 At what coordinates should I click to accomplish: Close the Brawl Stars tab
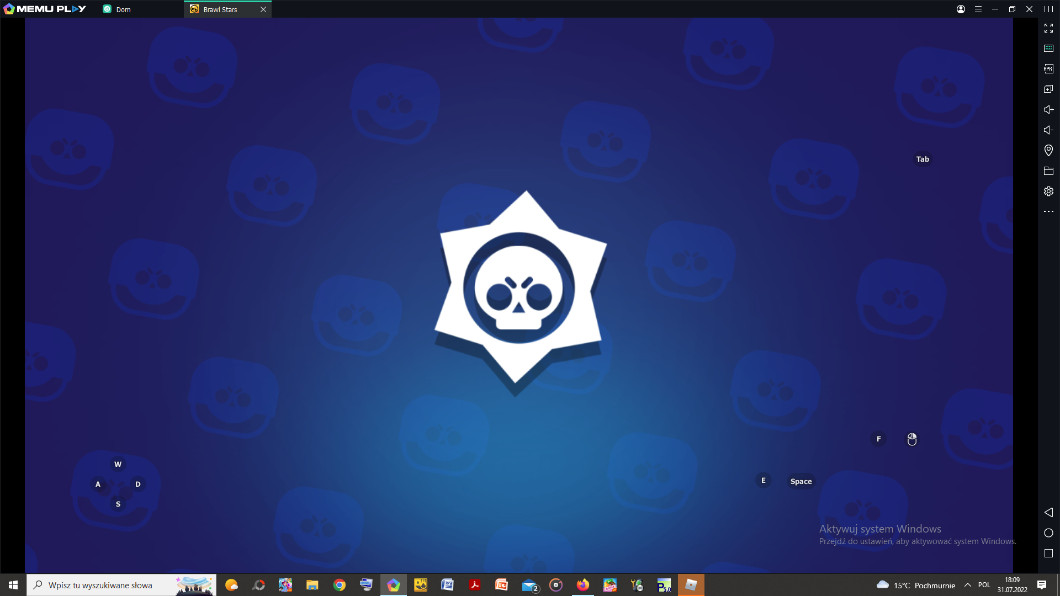[263, 9]
